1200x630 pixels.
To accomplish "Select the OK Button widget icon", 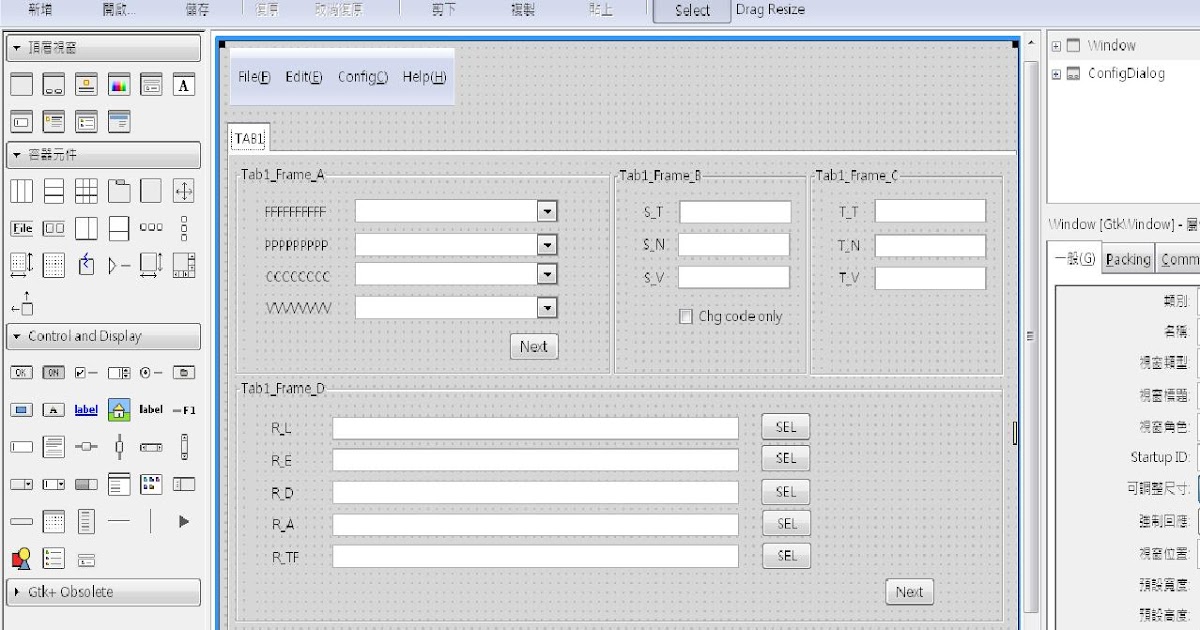I will coord(22,372).
